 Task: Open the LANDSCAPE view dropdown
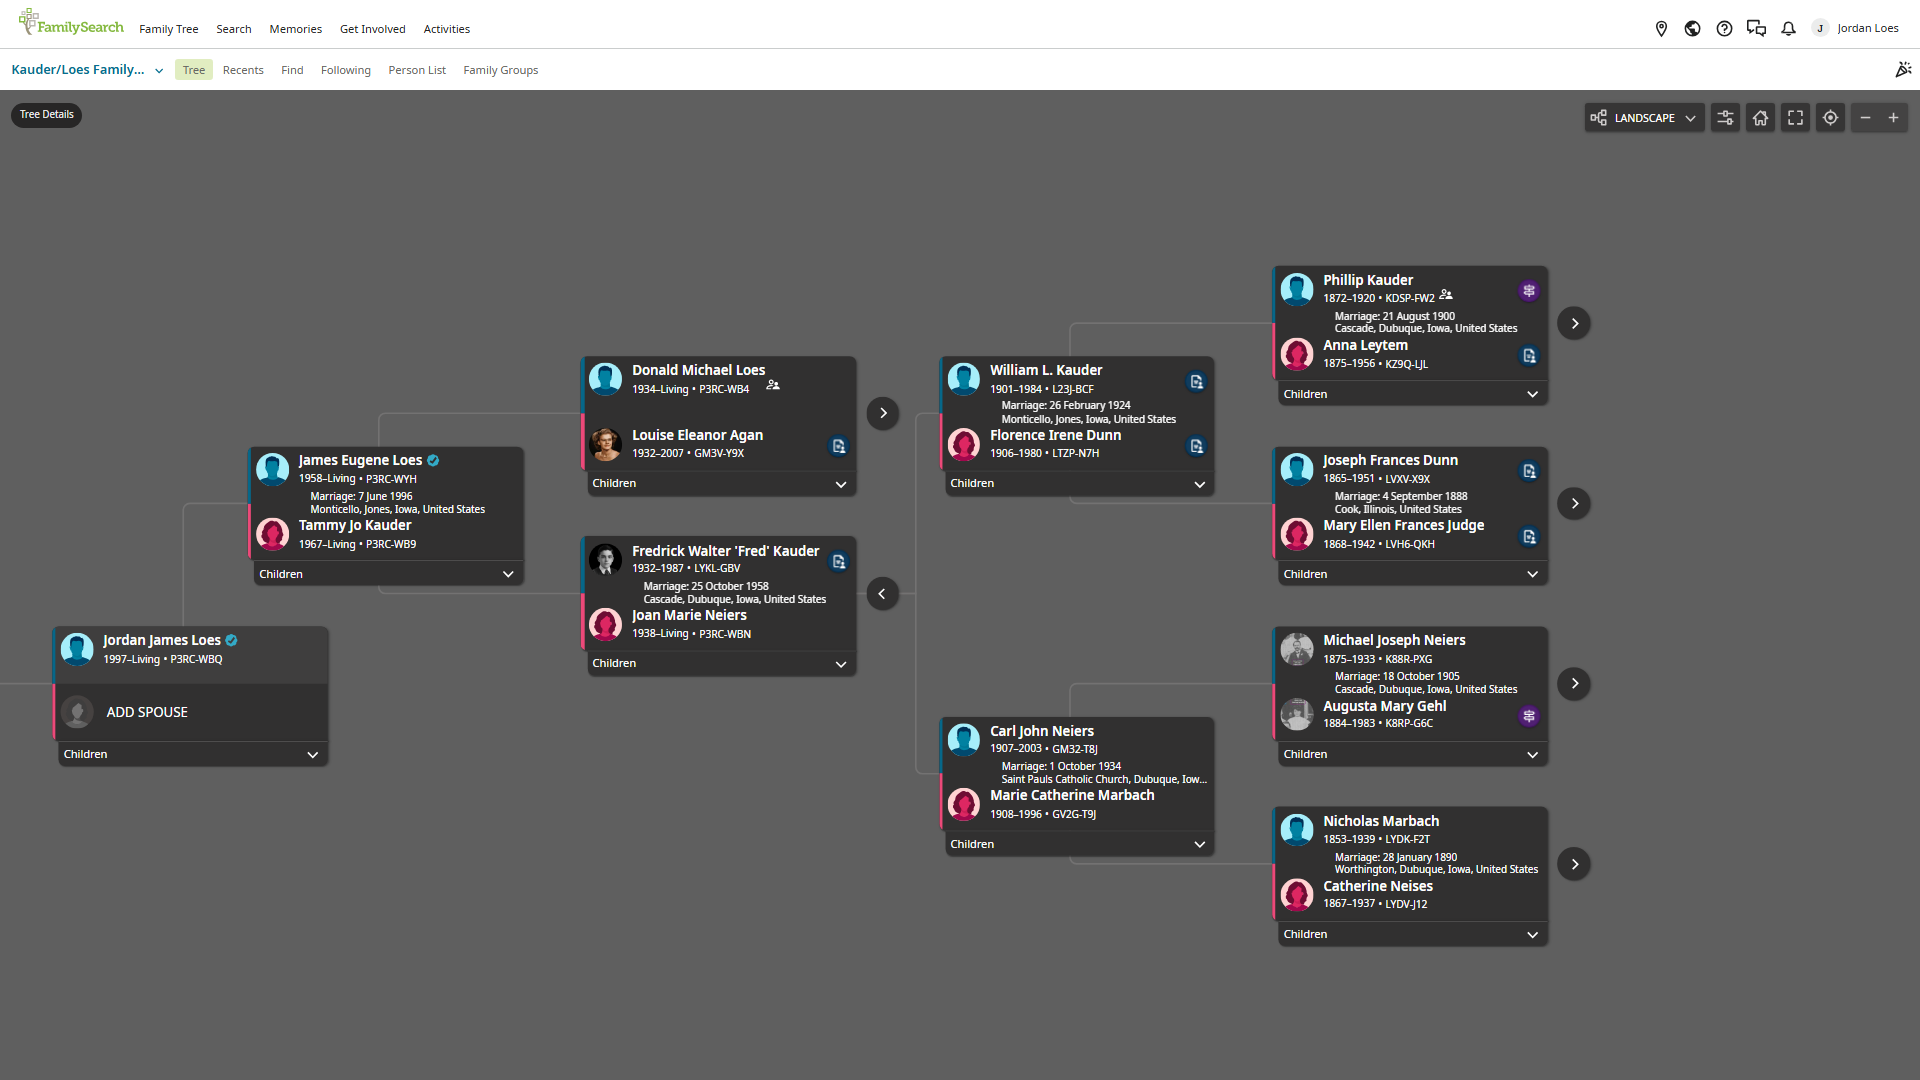pyautogui.click(x=1644, y=118)
